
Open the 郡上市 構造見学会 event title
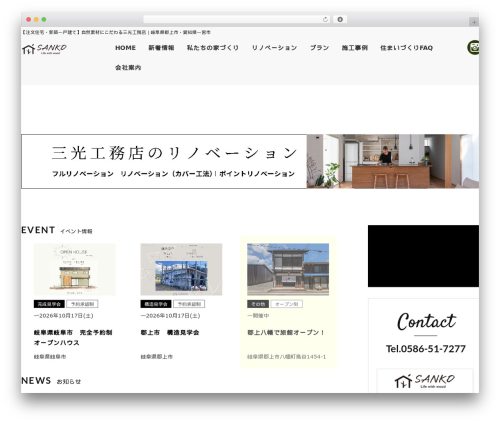click(170, 332)
